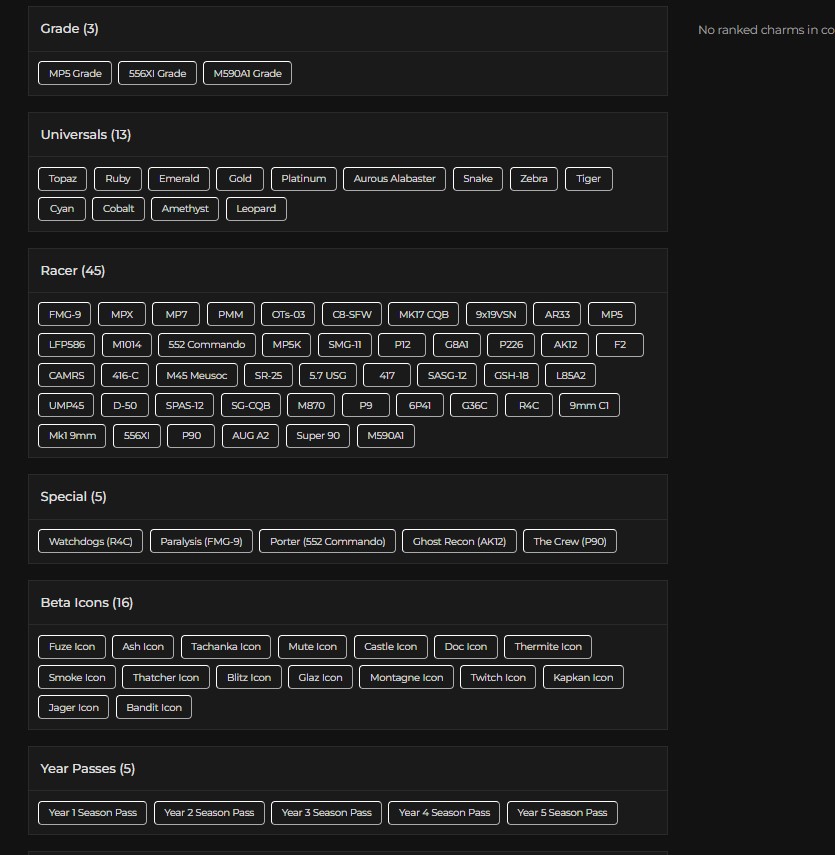Viewport: 835px width, 855px height.
Task: Pick the Thermite Icon chip
Action: coord(548,647)
